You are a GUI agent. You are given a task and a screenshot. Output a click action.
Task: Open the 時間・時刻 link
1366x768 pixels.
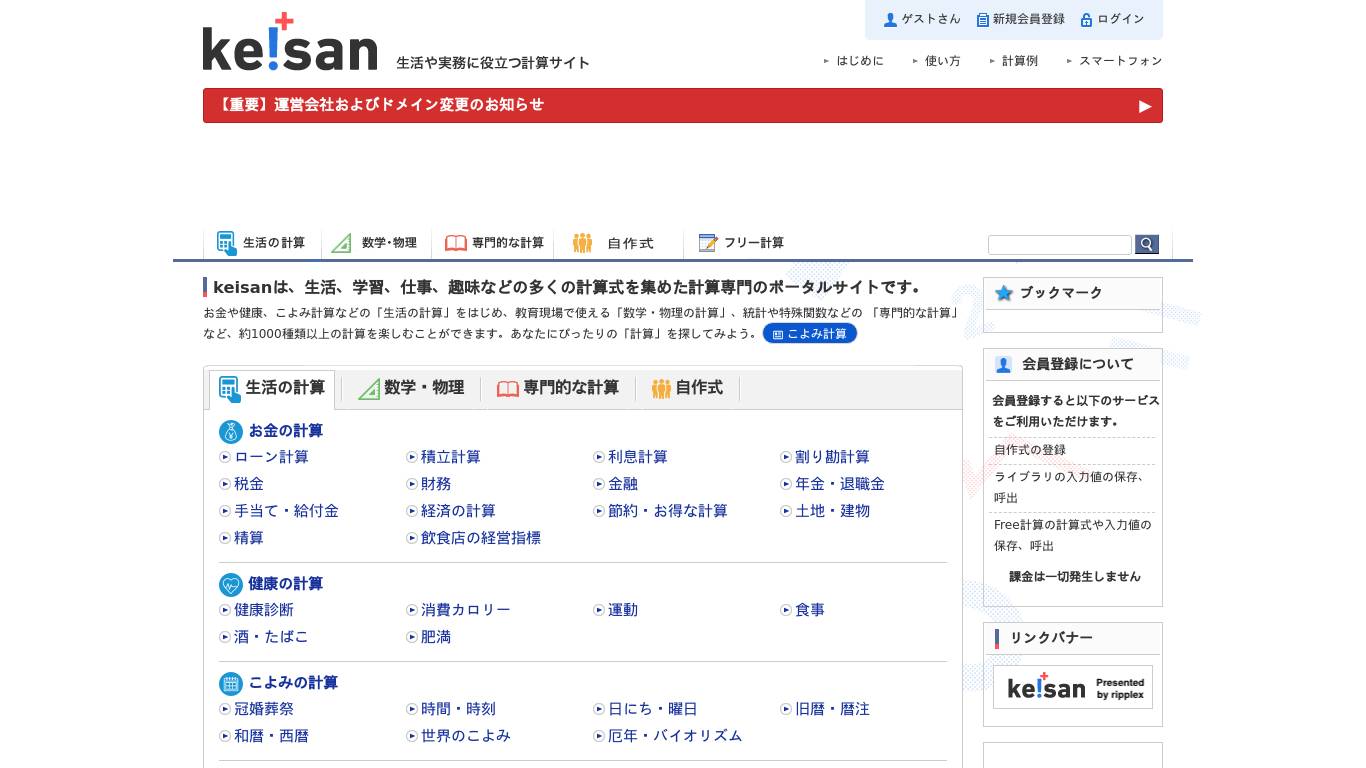(x=458, y=709)
